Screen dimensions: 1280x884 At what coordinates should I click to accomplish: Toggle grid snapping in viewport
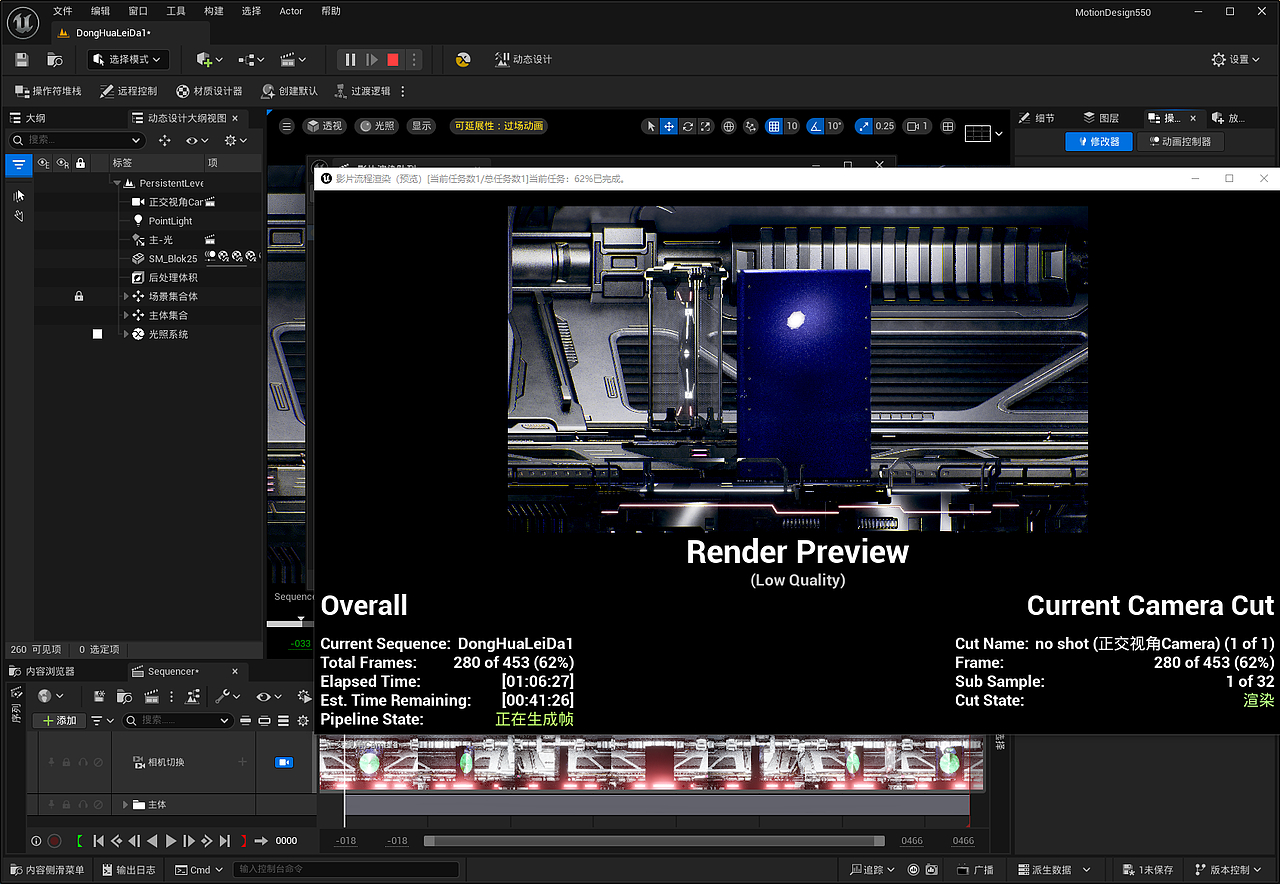(x=773, y=127)
